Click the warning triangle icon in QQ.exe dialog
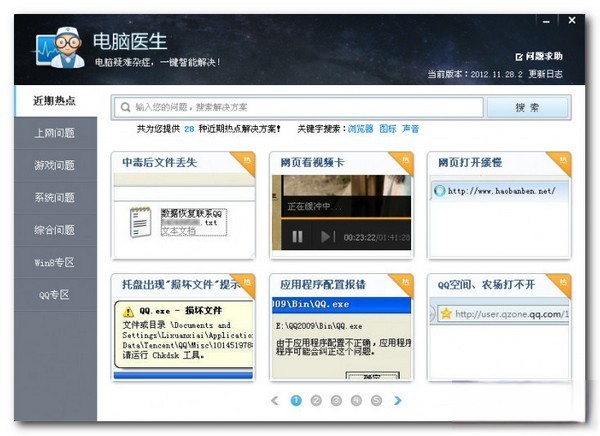Image resolution: width=600 pixels, height=436 pixels. [x=128, y=312]
